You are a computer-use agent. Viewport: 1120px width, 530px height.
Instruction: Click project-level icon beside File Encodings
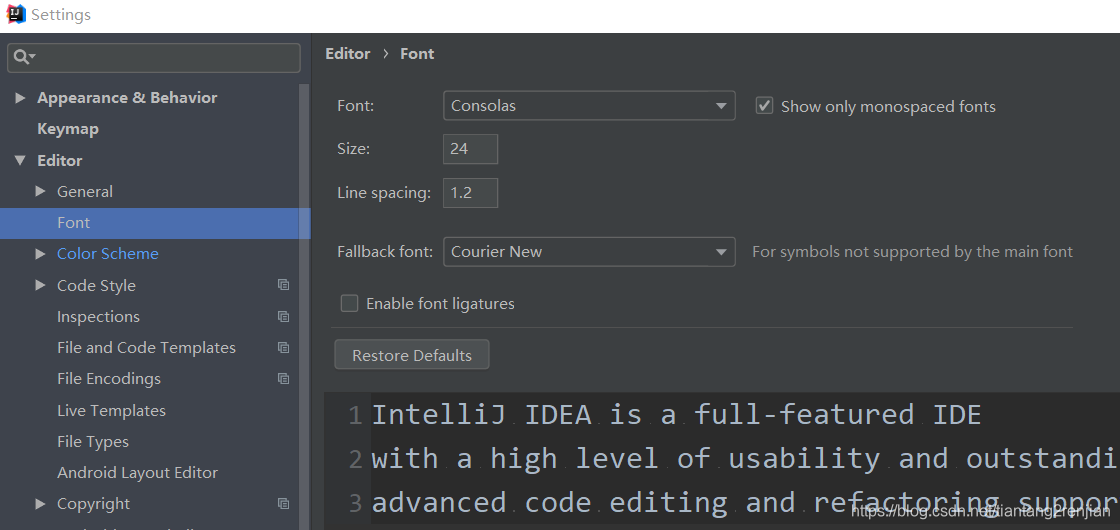point(284,379)
